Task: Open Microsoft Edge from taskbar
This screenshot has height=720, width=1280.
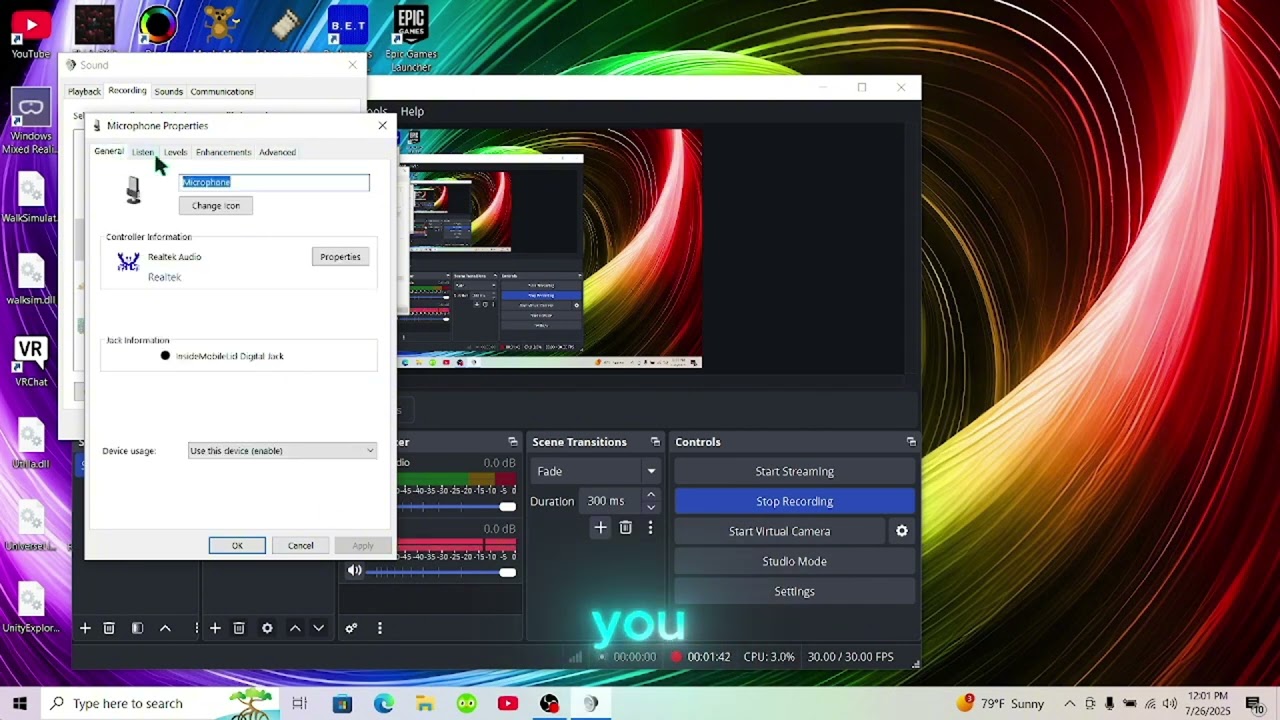Action: [x=384, y=703]
